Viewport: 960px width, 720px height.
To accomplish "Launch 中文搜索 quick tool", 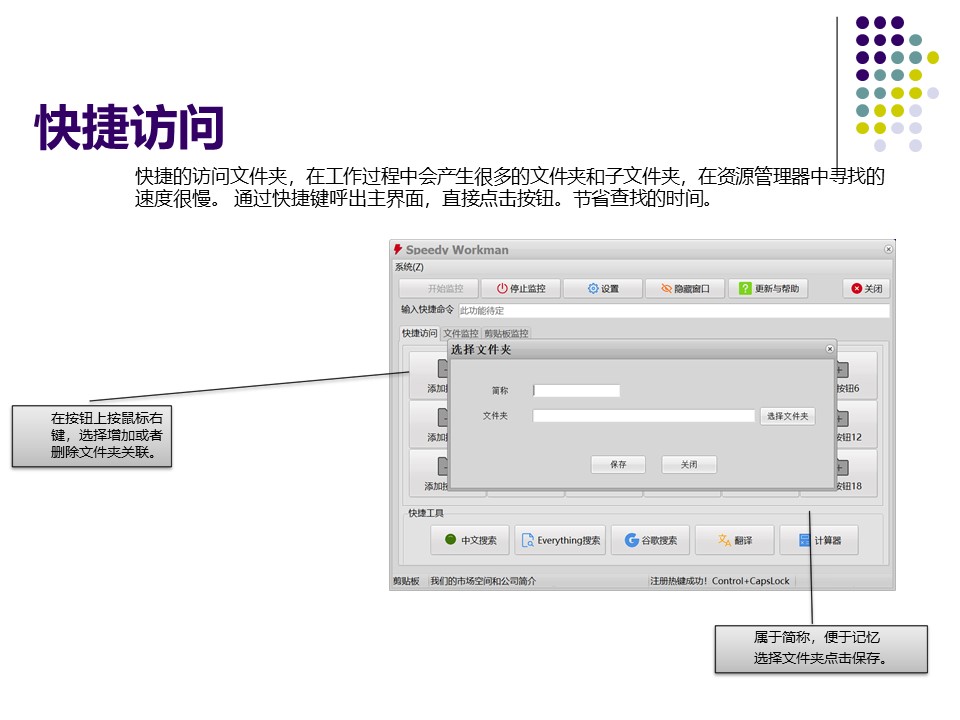I will pos(470,540).
